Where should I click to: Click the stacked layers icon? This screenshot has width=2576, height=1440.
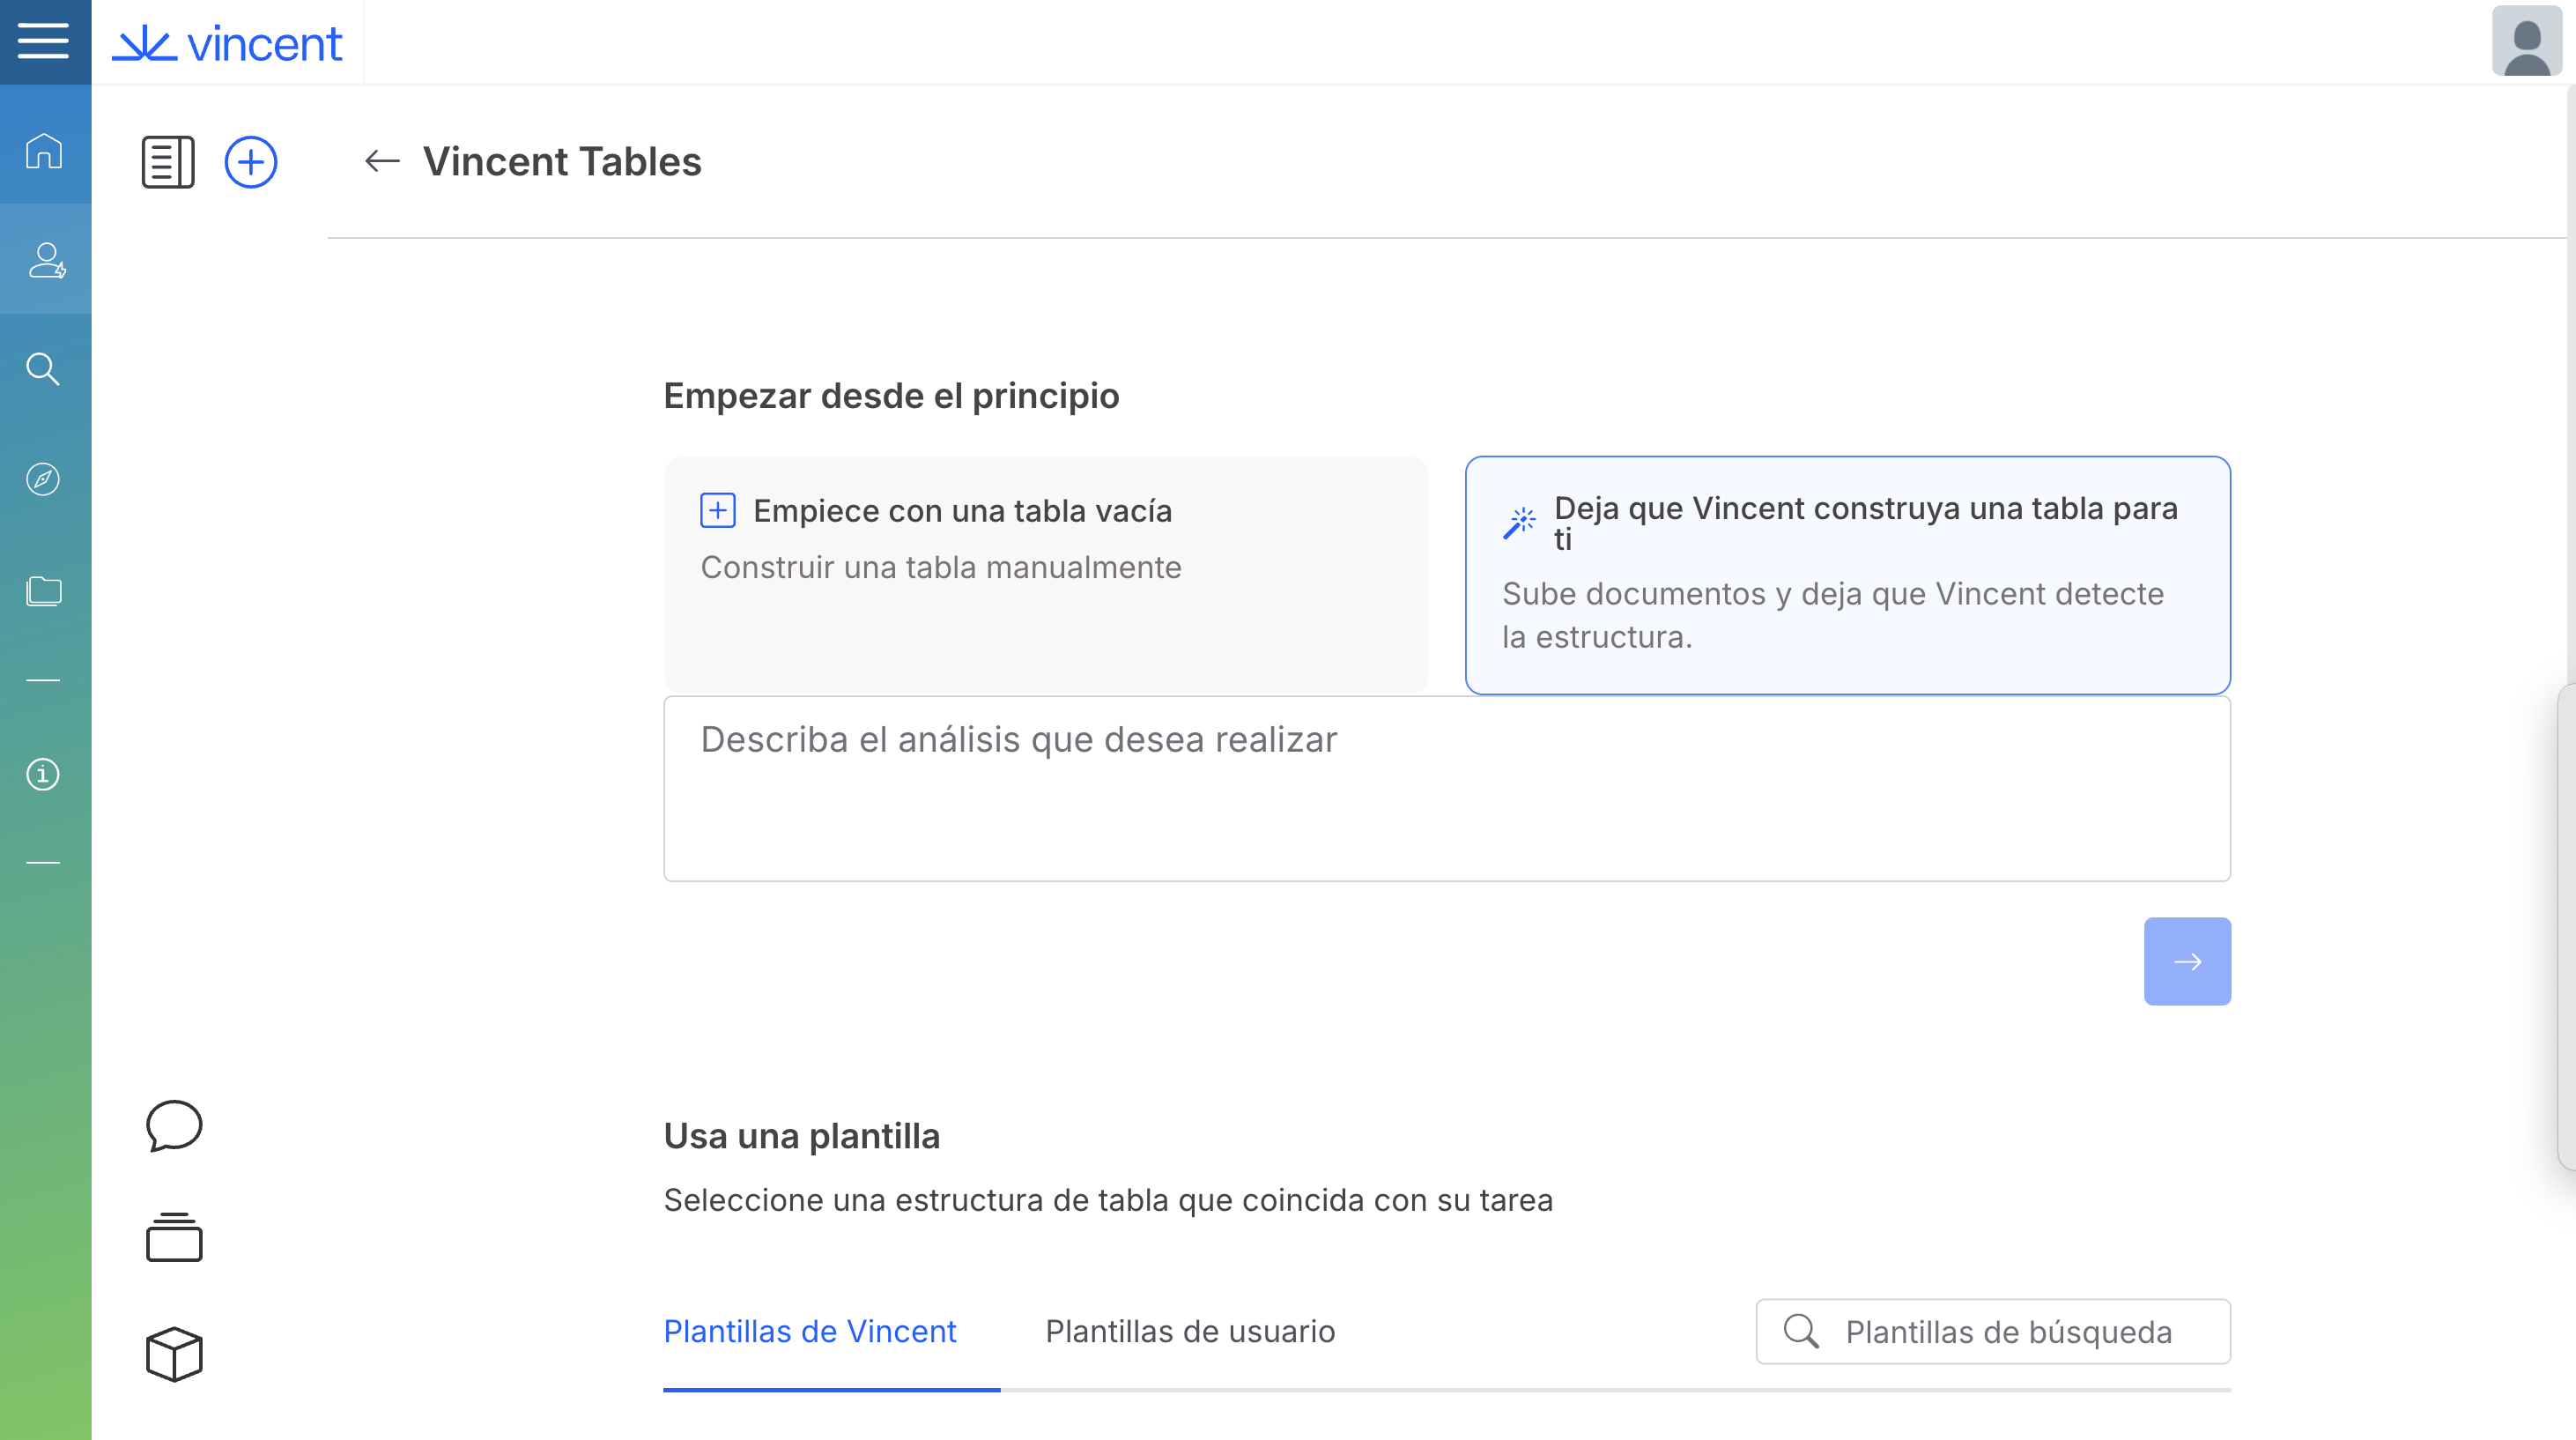pos(174,1238)
